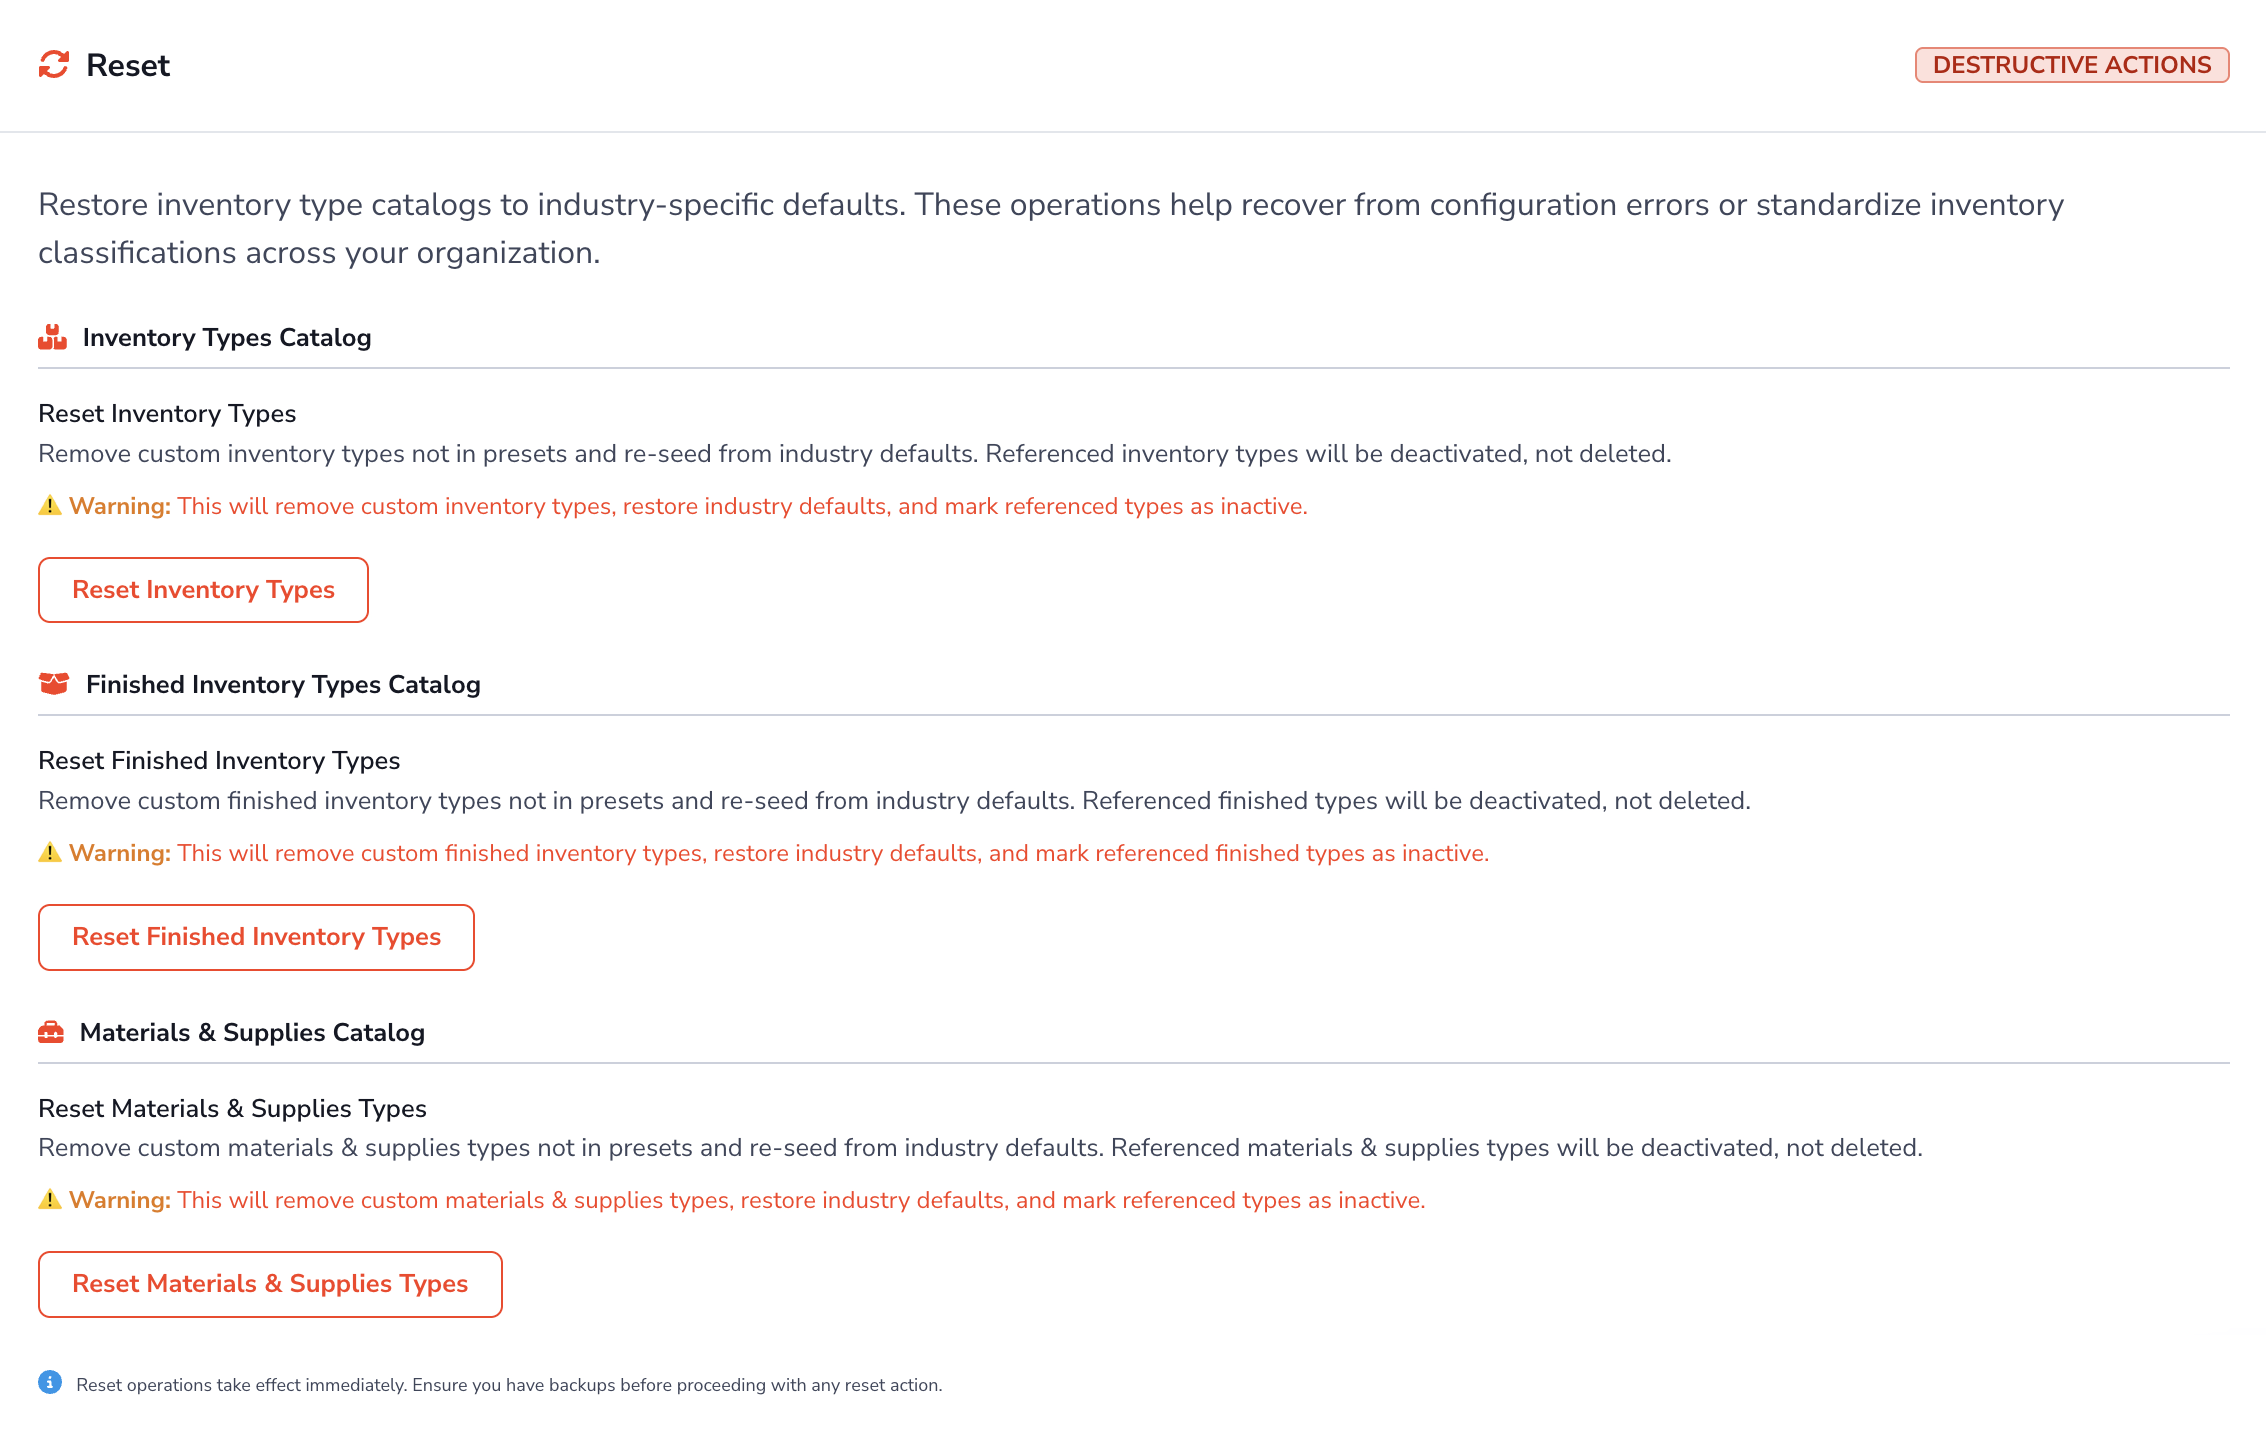Select the Finished Inventory Types Catalog heading

[x=283, y=685]
